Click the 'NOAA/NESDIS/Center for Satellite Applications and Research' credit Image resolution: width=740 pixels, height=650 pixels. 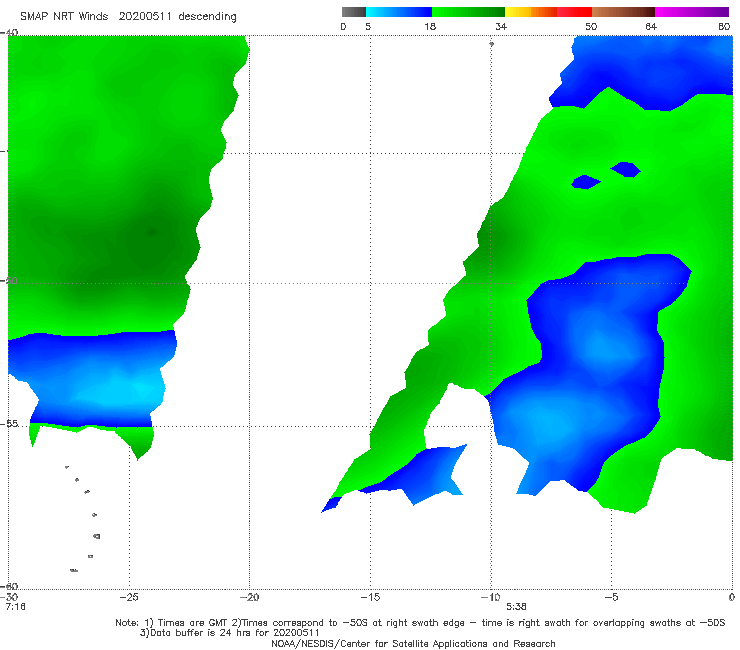[413, 643]
